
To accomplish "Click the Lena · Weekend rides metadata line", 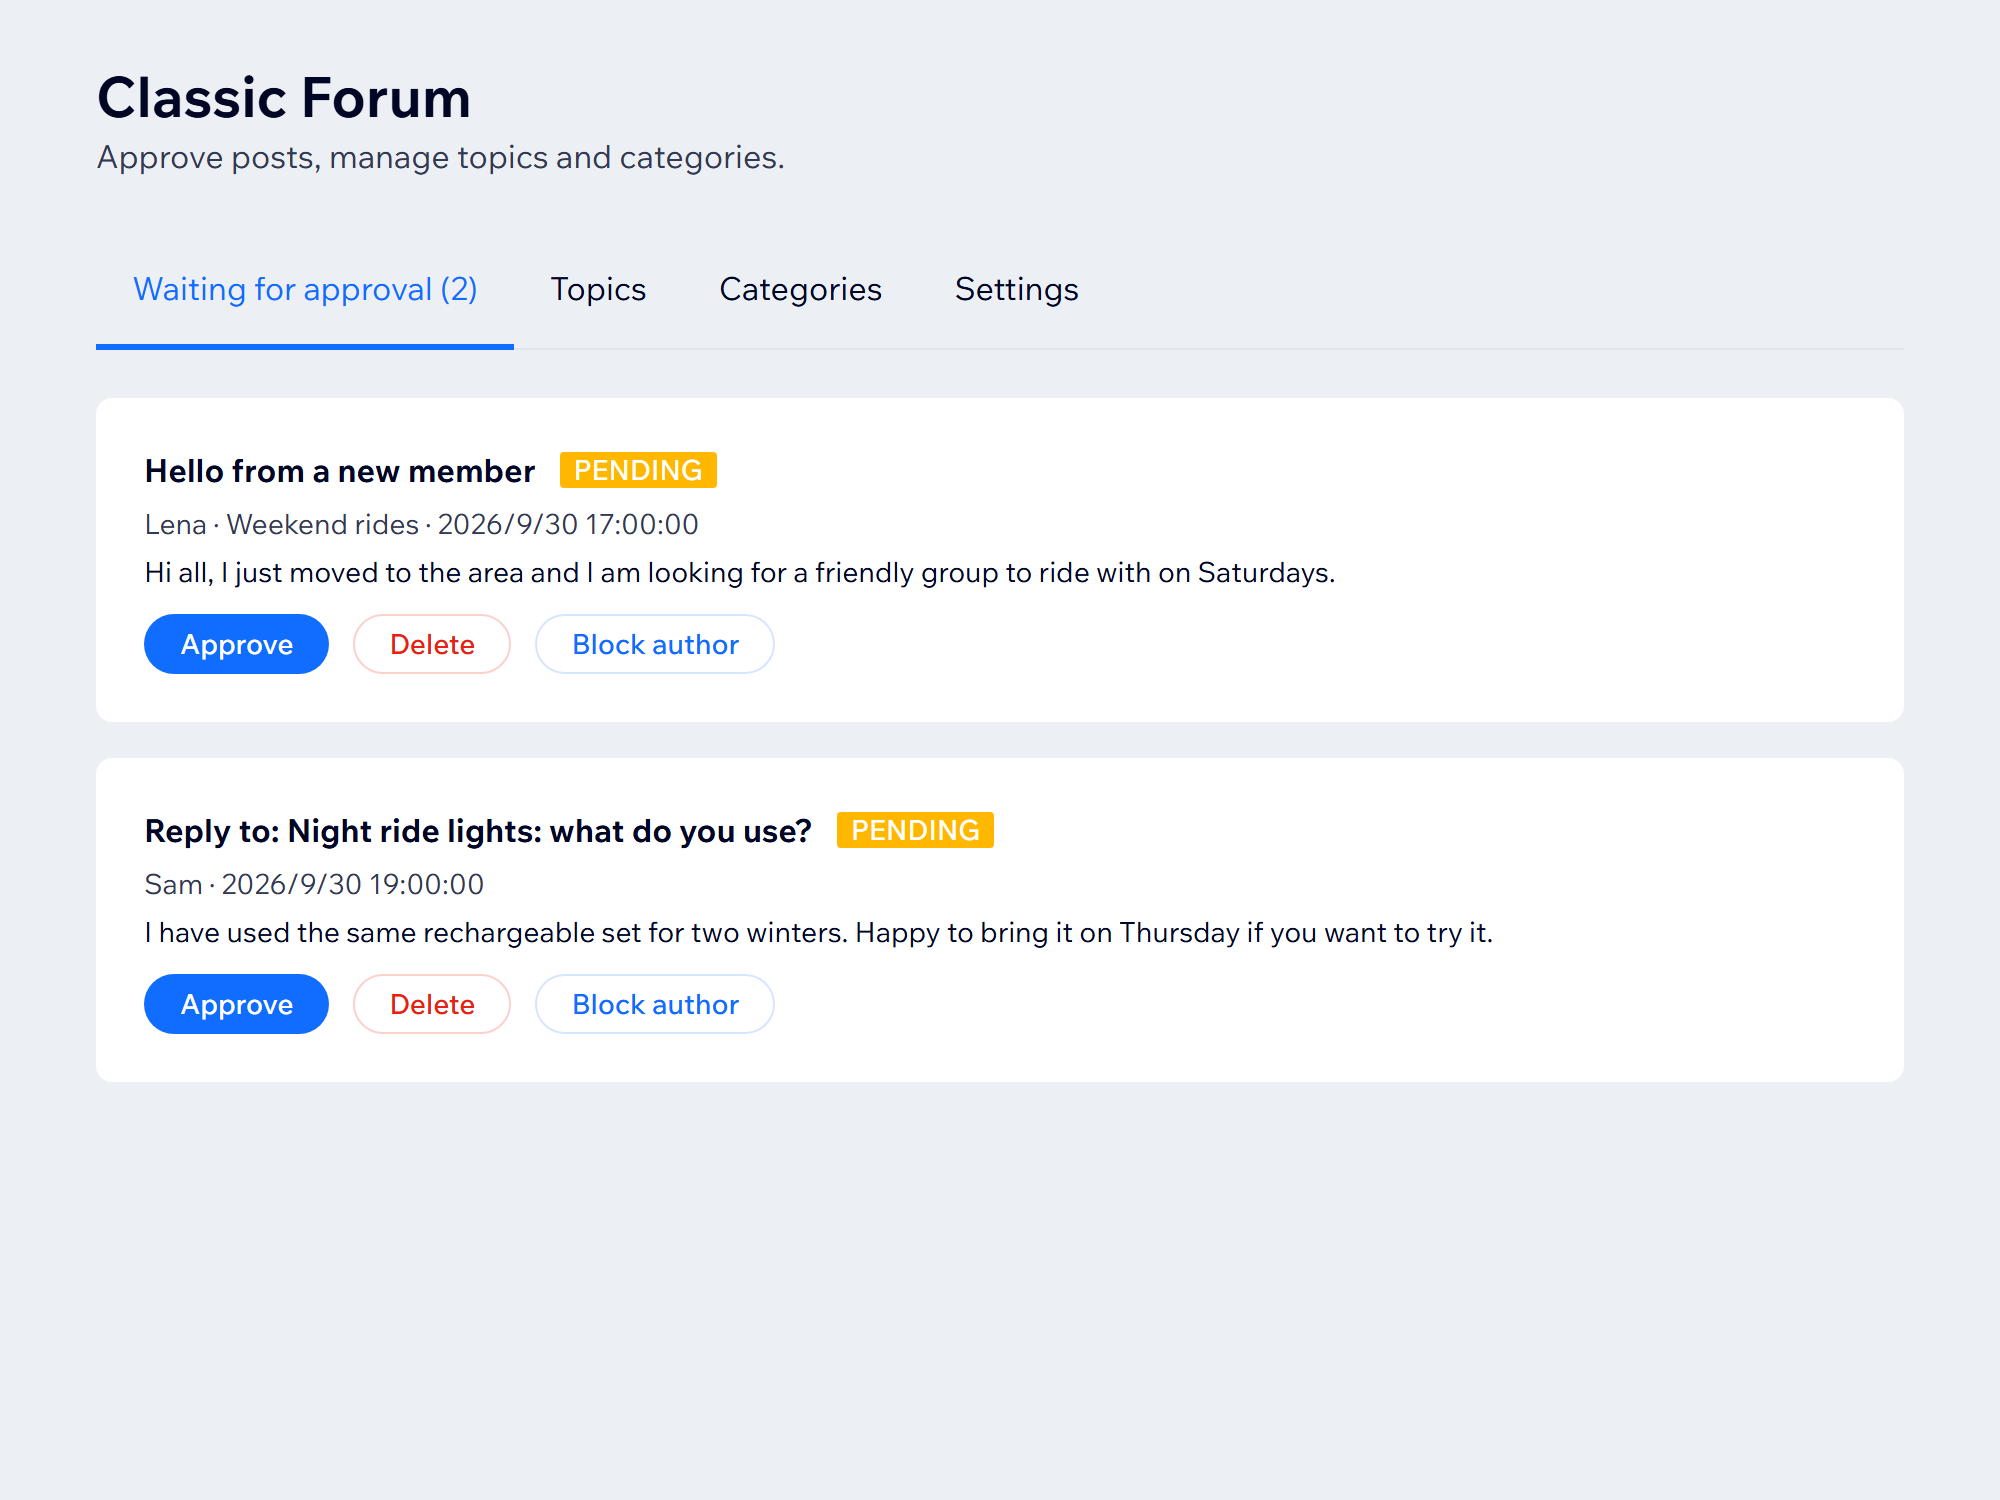I will (421, 524).
